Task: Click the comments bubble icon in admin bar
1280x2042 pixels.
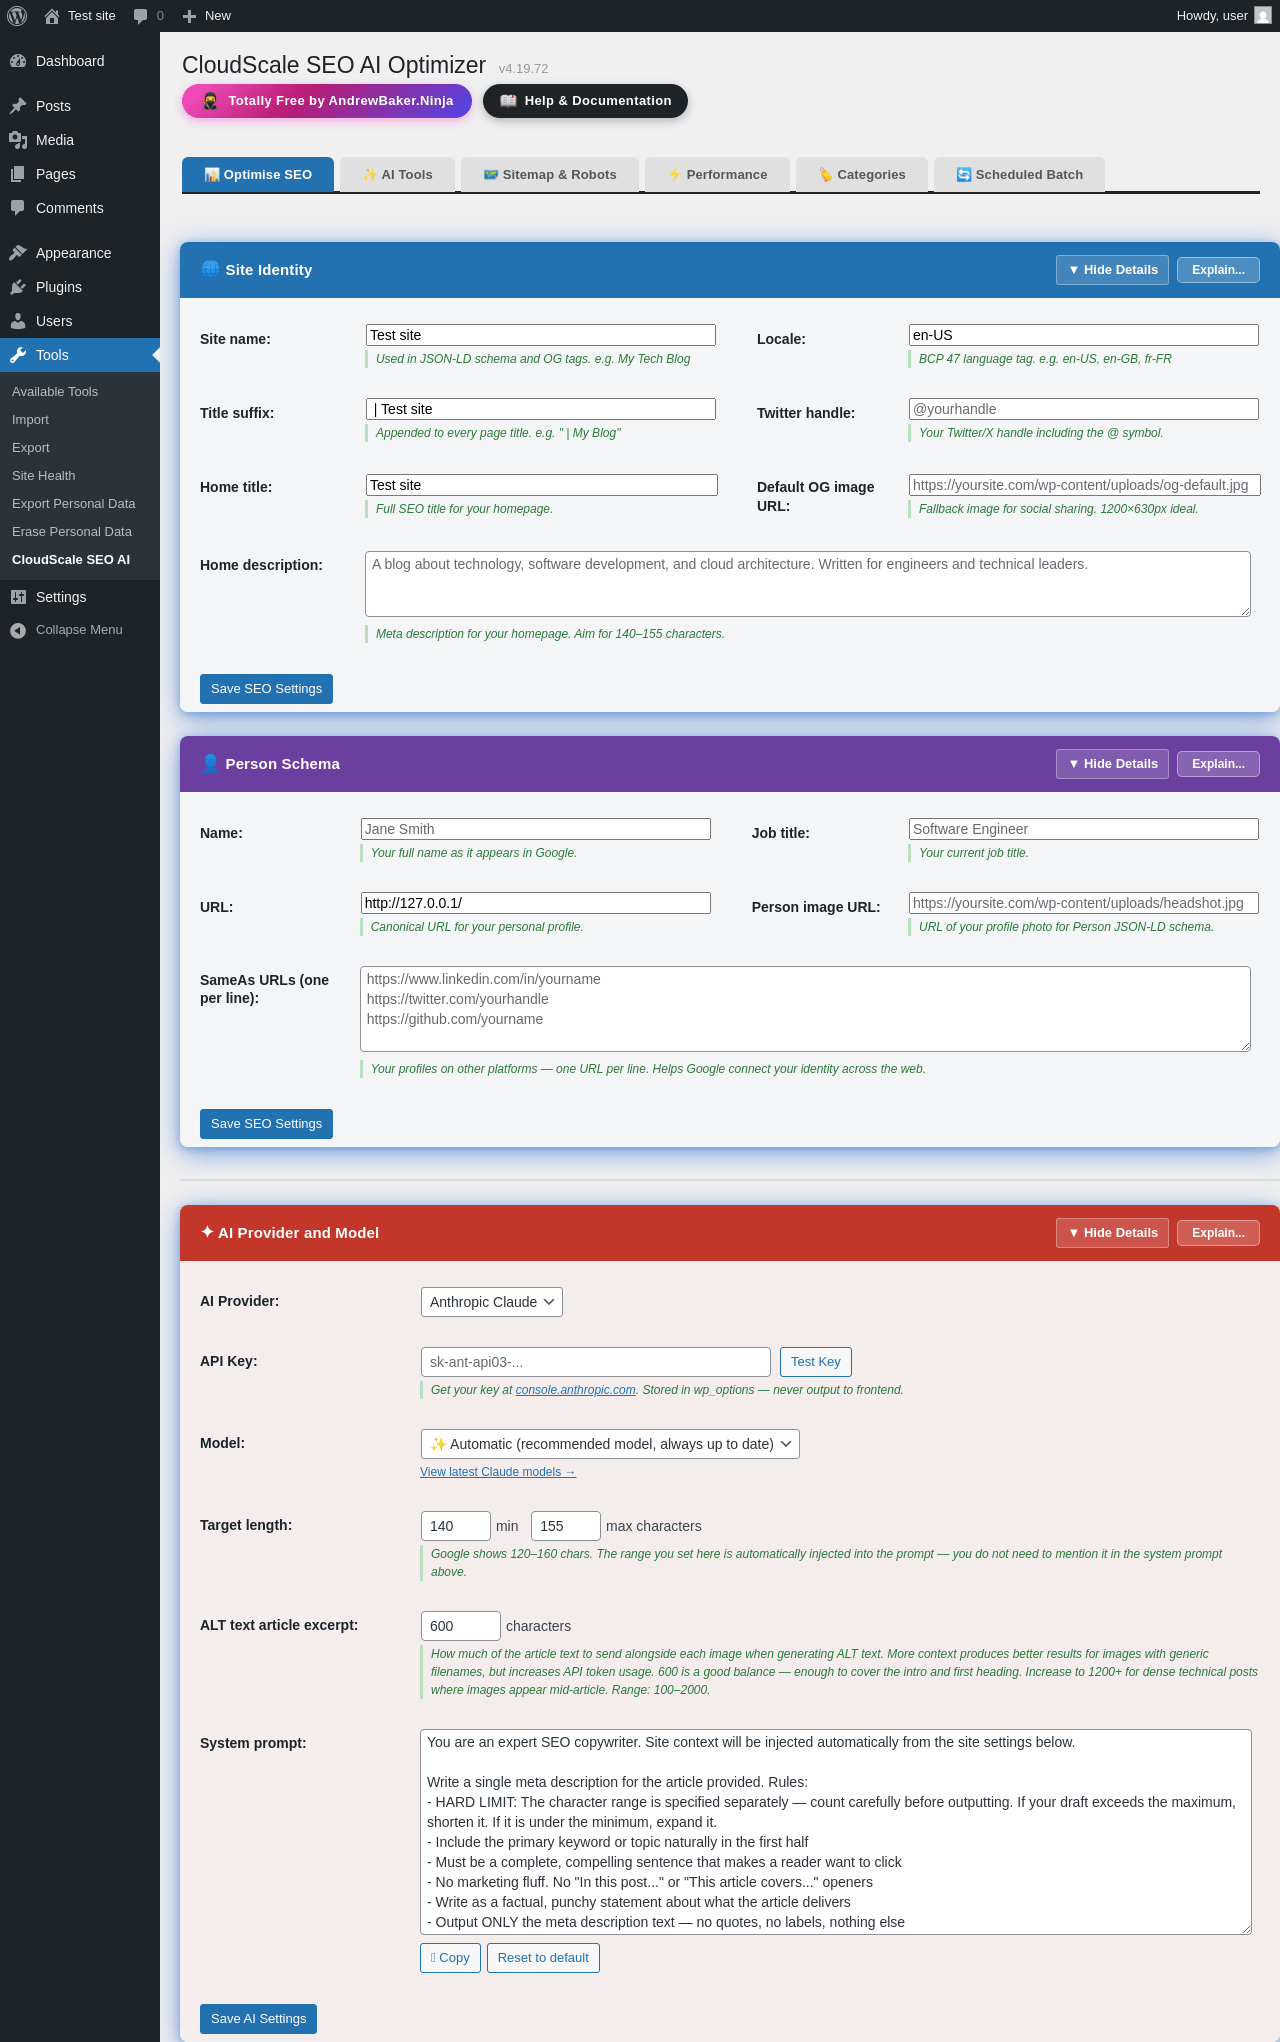Action: 140,16
